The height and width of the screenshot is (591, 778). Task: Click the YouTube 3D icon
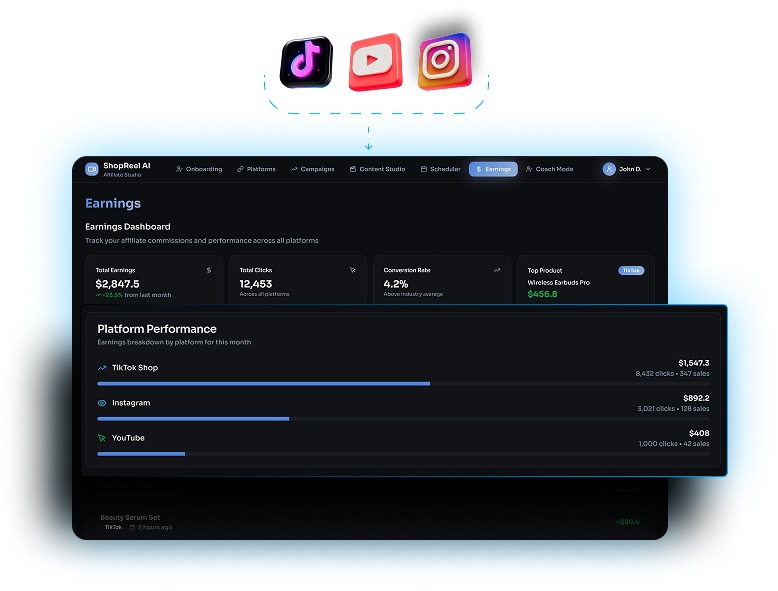[374, 62]
